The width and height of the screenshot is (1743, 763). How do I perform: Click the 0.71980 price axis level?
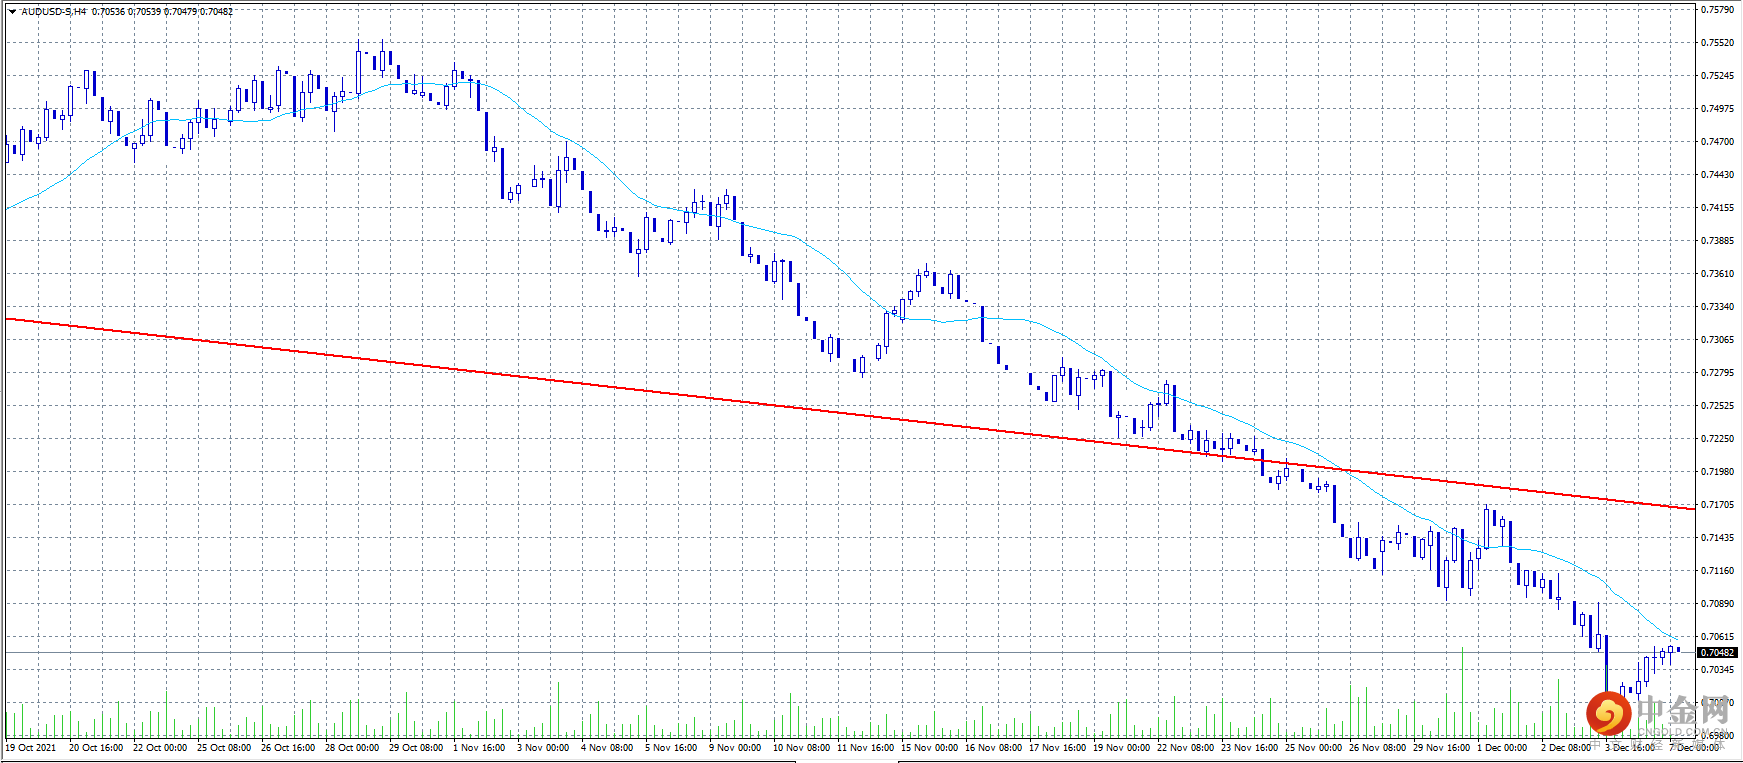tap(1718, 472)
